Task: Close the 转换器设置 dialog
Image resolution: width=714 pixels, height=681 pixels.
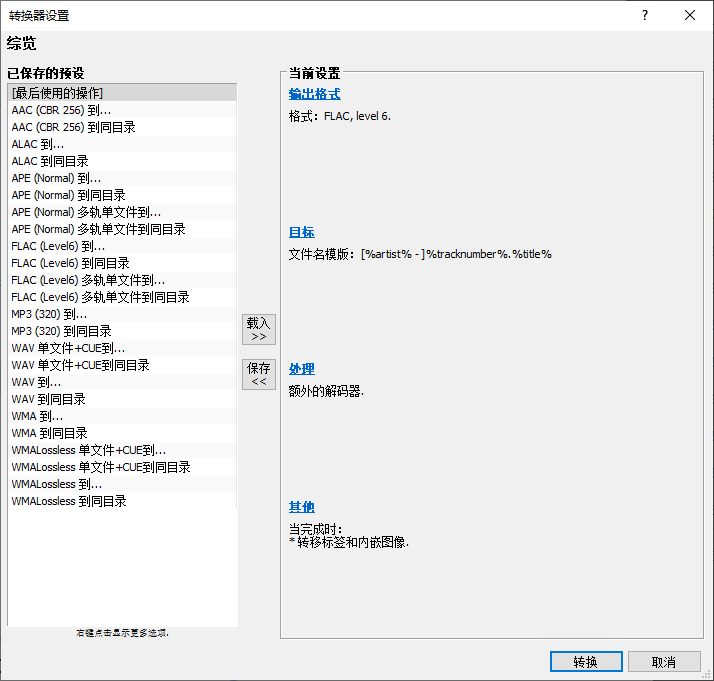Action: (690, 15)
